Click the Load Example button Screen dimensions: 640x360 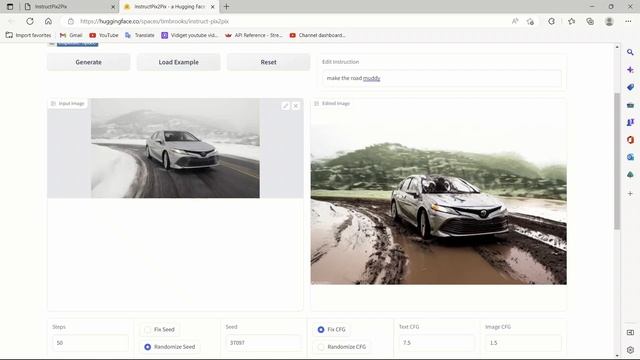(178, 62)
